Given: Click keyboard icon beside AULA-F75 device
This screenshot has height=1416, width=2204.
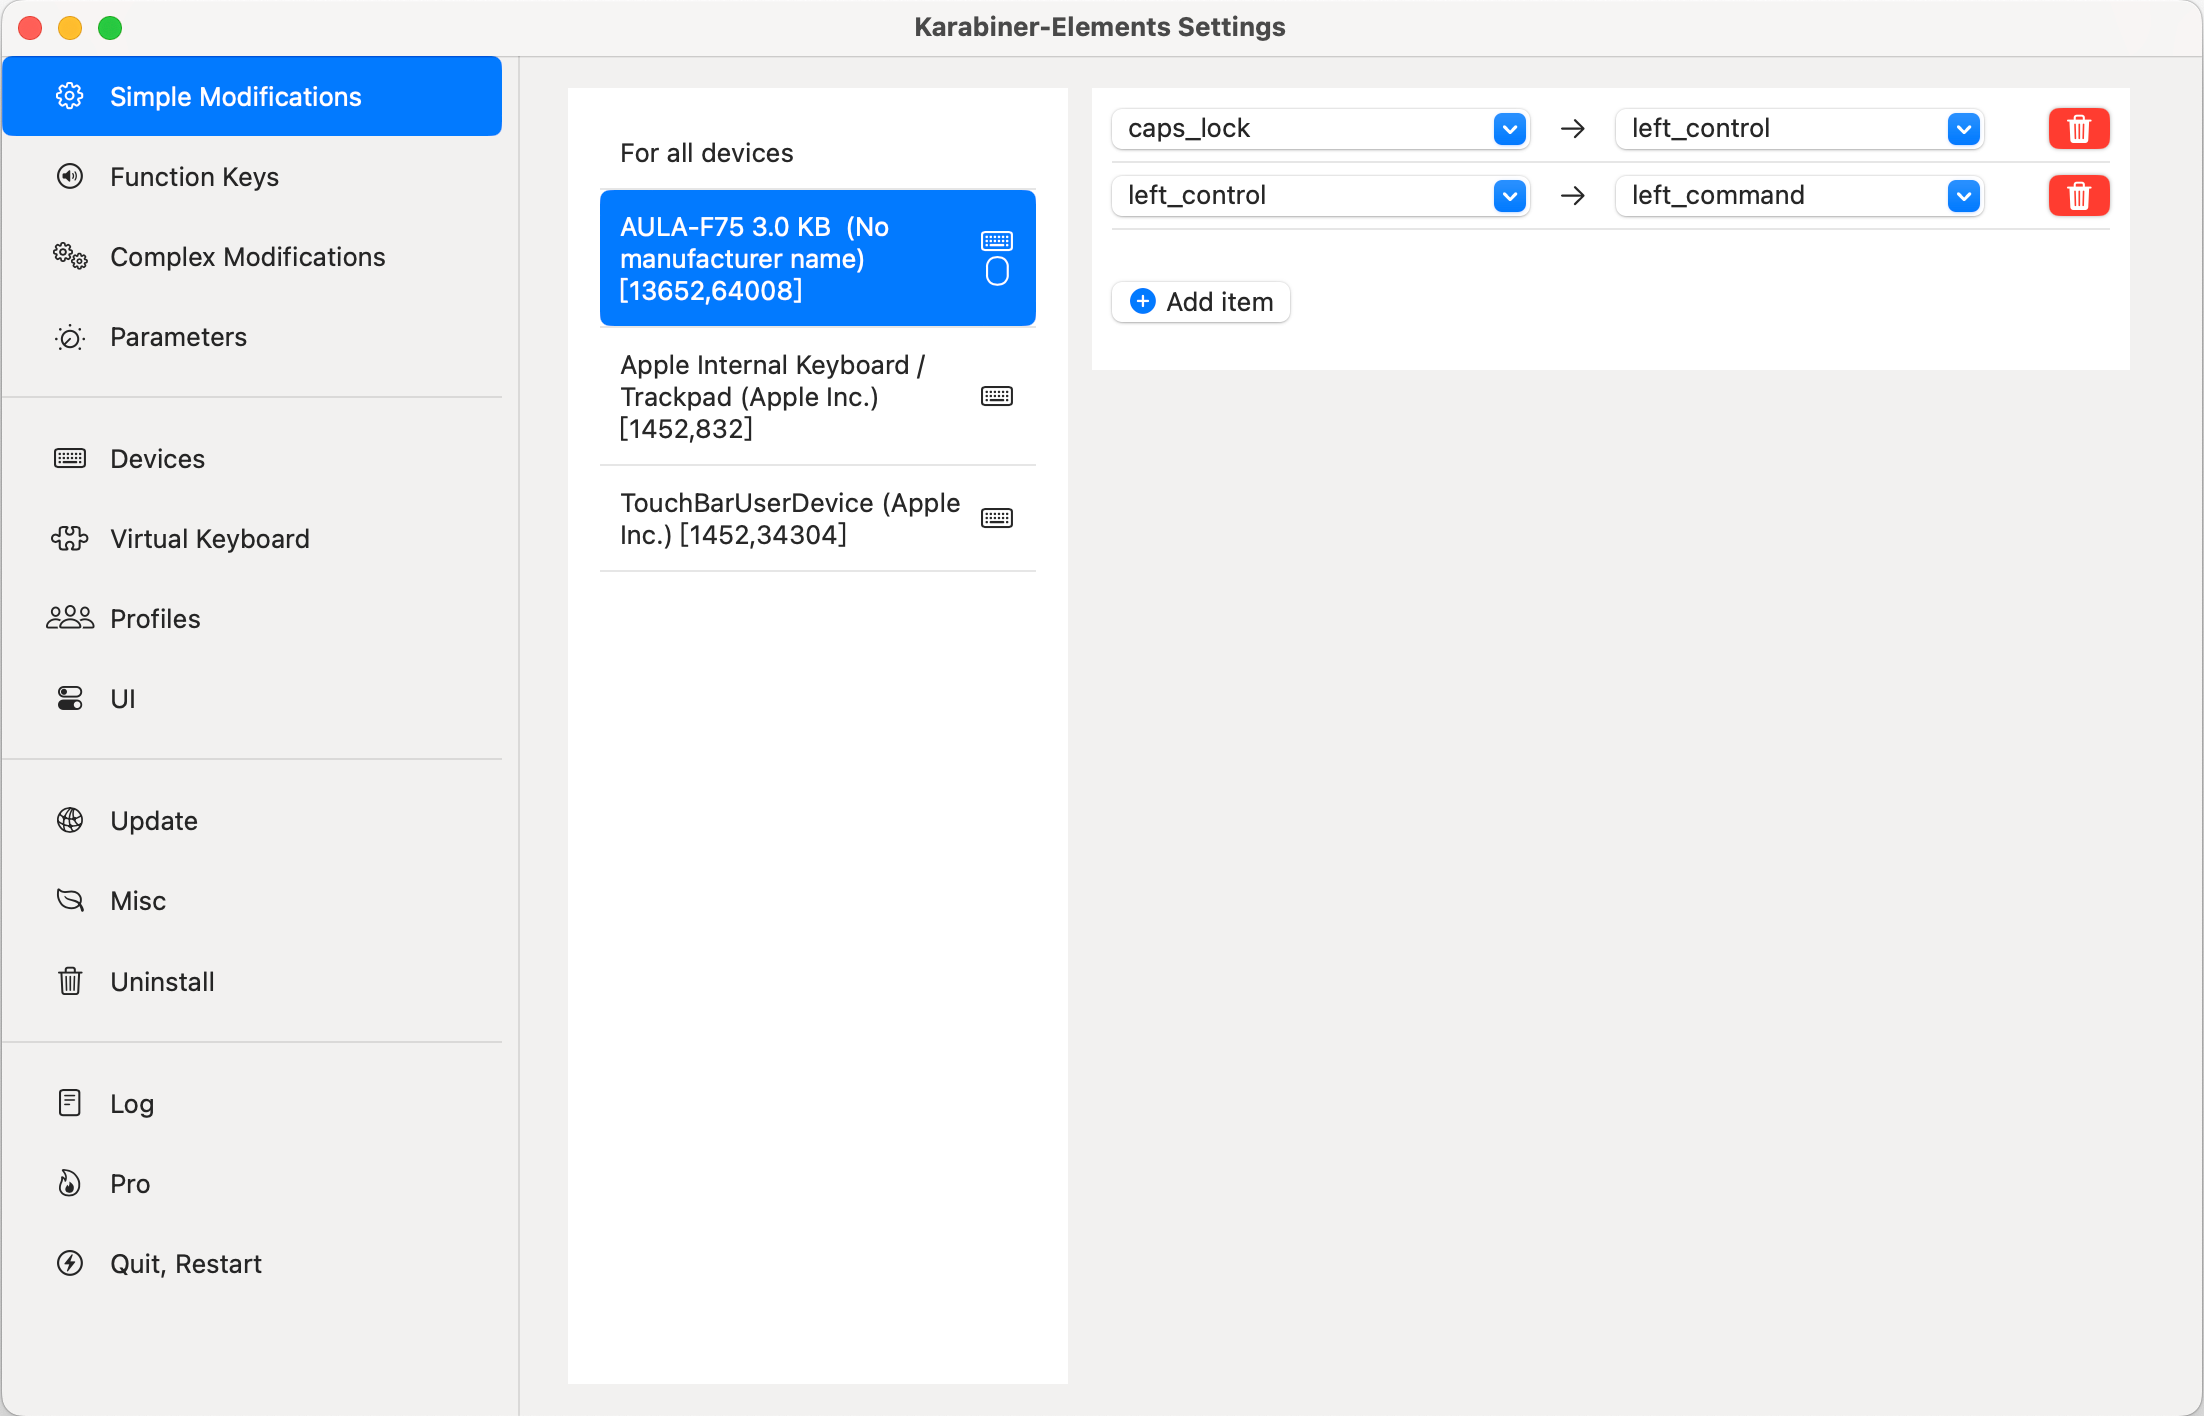Looking at the screenshot, I should [x=997, y=241].
